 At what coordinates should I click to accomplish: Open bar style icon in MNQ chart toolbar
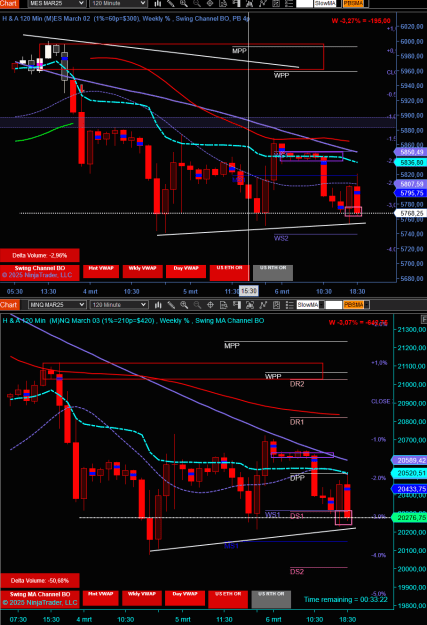158,305
